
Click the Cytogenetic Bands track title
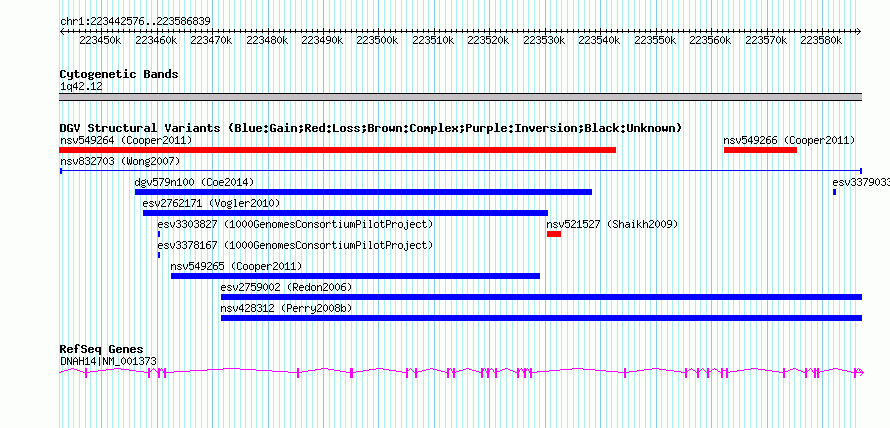[x=119, y=74]
